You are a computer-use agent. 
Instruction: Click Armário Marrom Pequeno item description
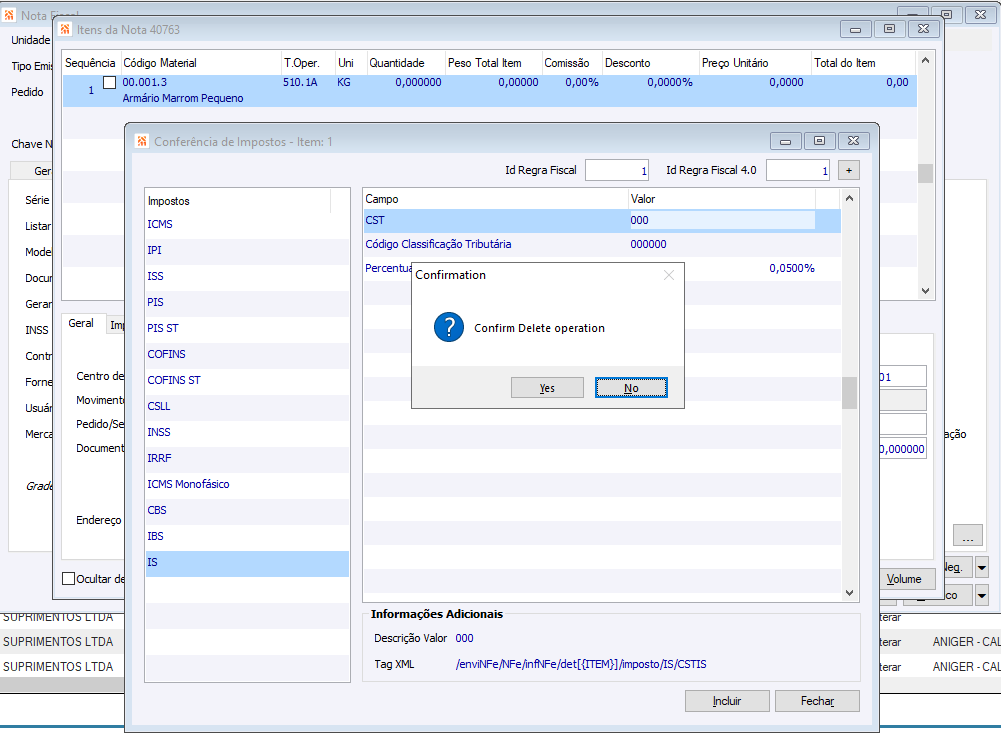point(183,98)
